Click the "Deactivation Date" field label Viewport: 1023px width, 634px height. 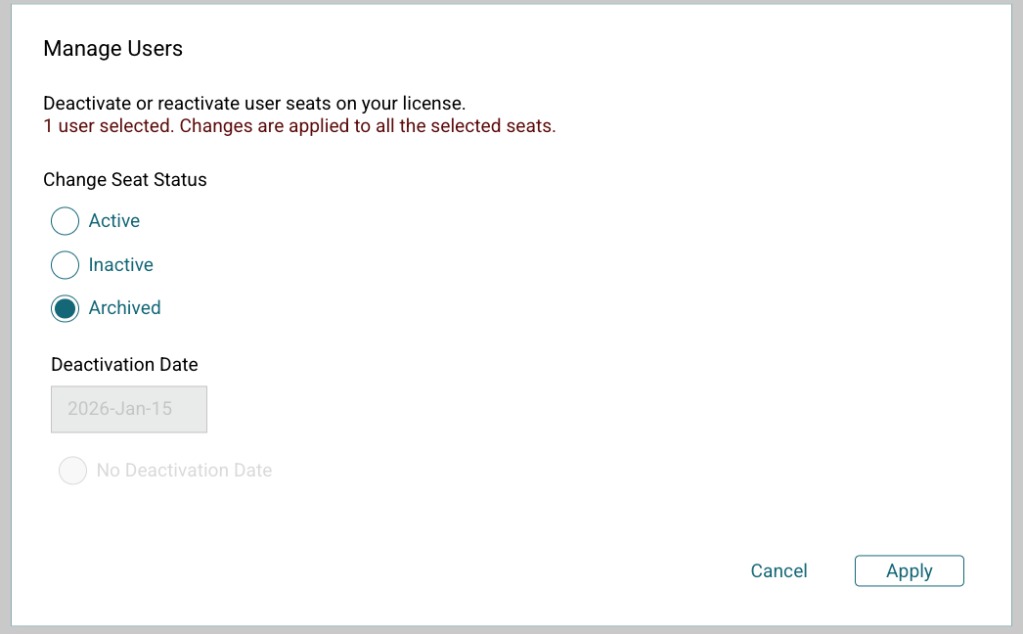pos(125,364)
